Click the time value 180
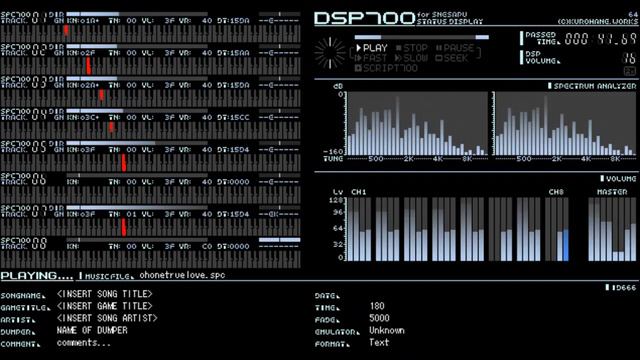The image size is (640, 360). pos(377,306)
